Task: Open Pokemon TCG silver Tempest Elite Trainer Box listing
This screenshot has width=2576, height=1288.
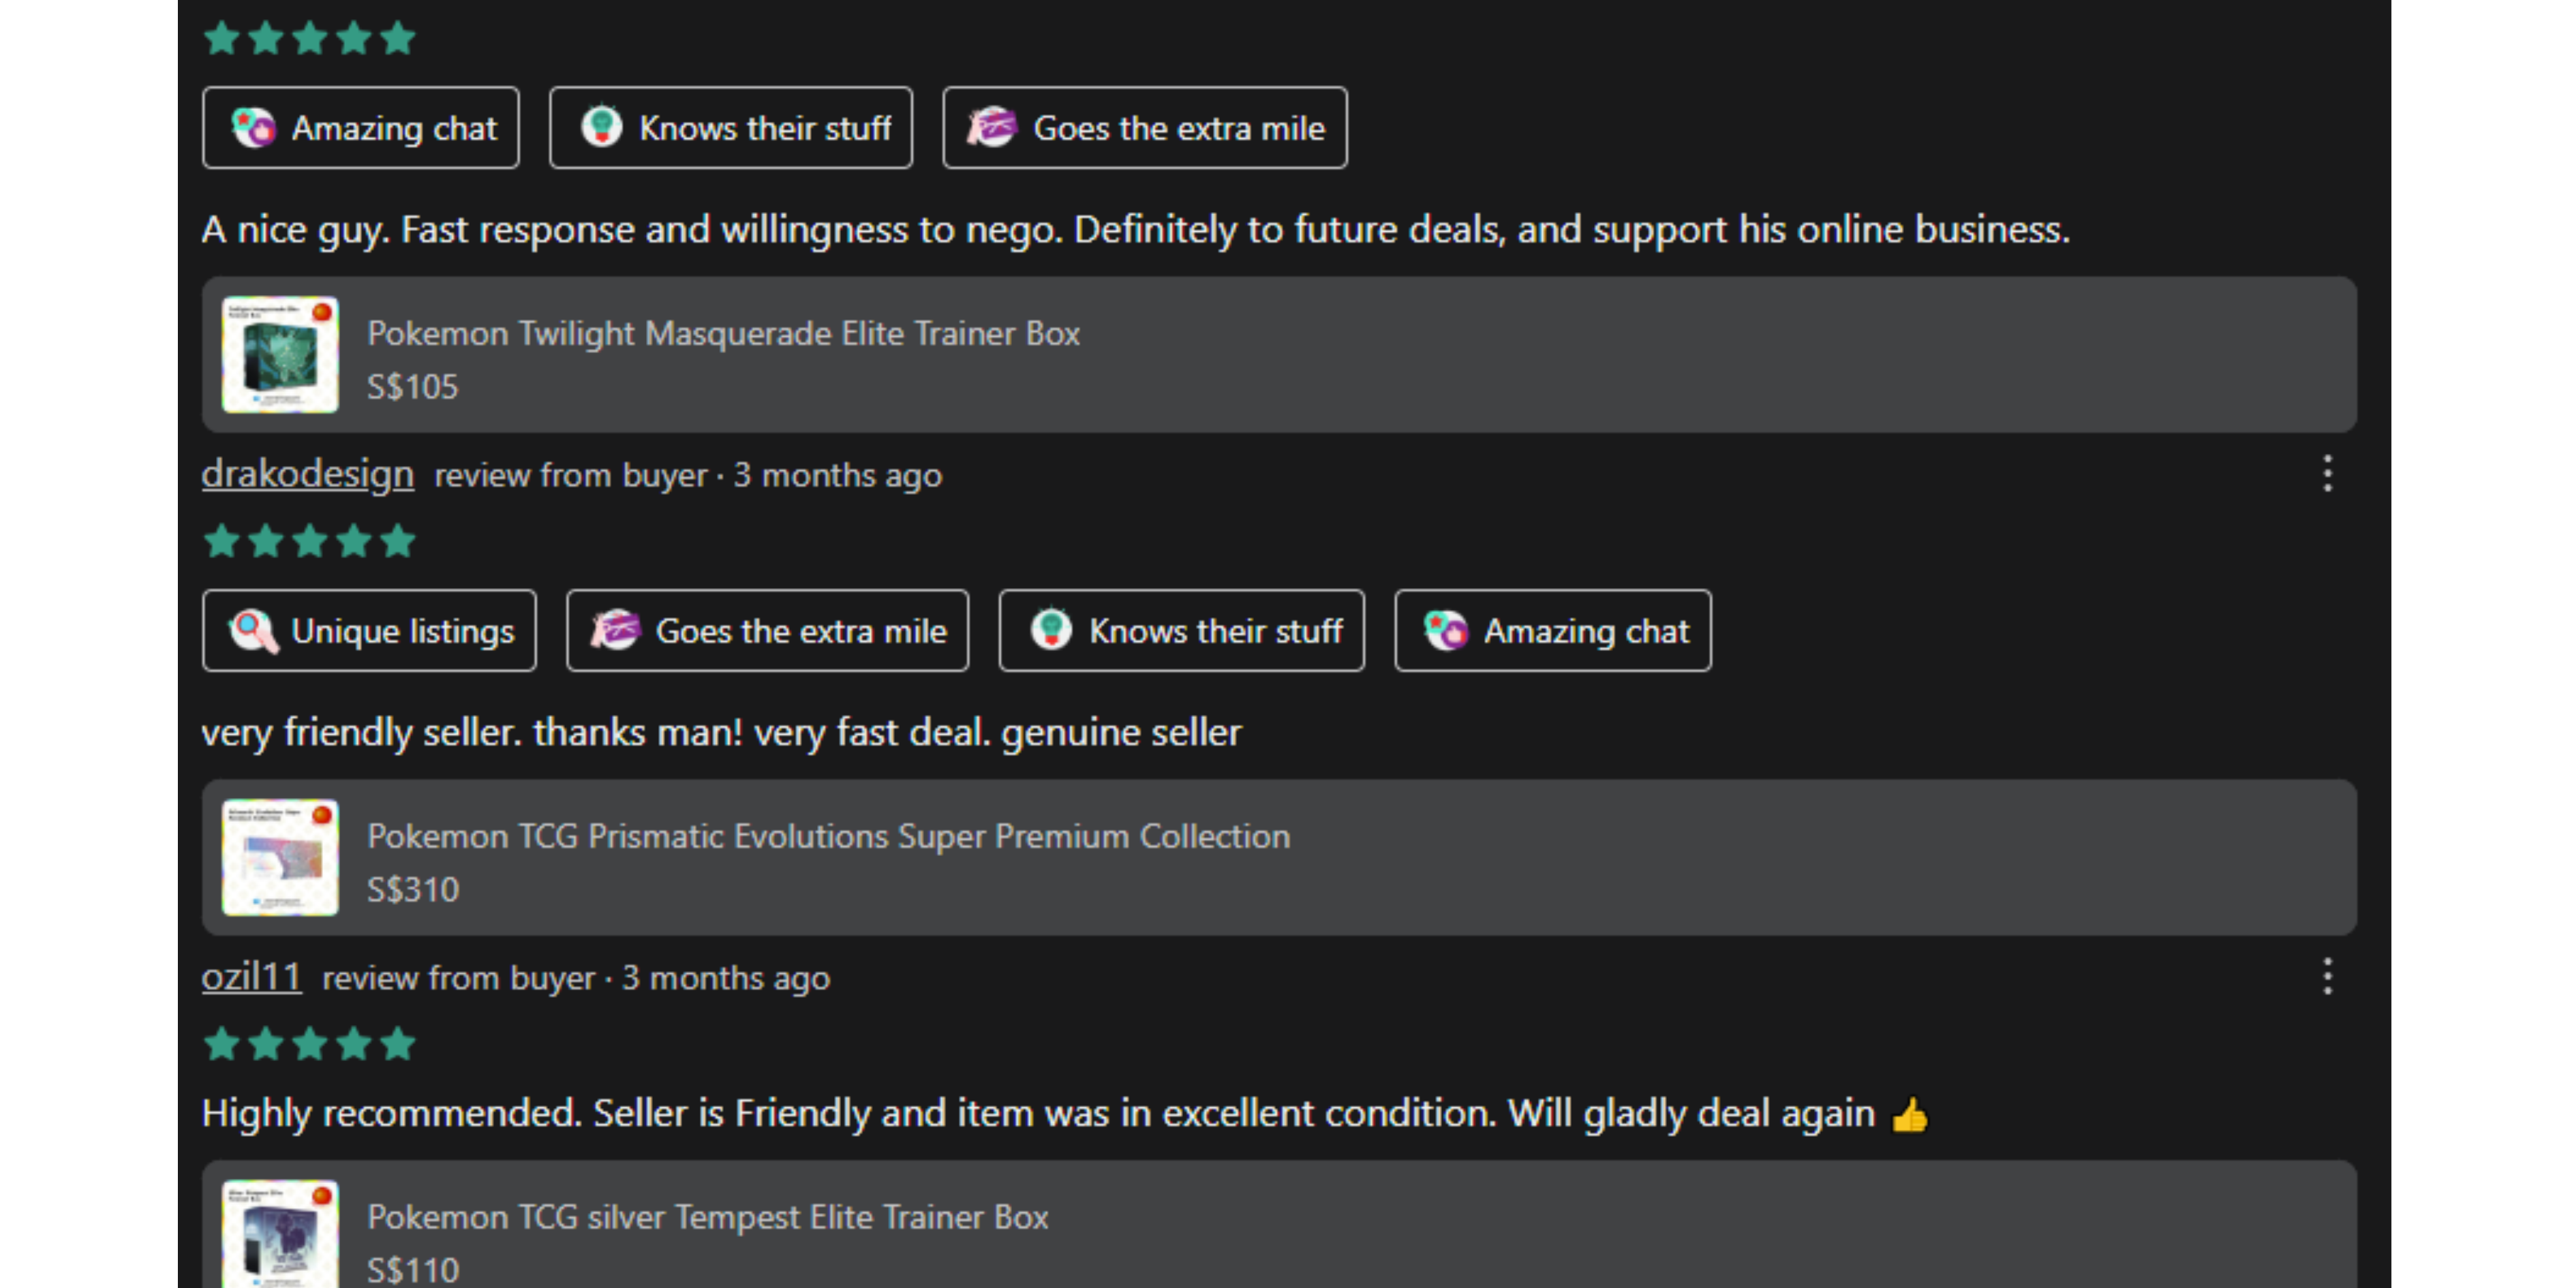Action: point(707,1217)
